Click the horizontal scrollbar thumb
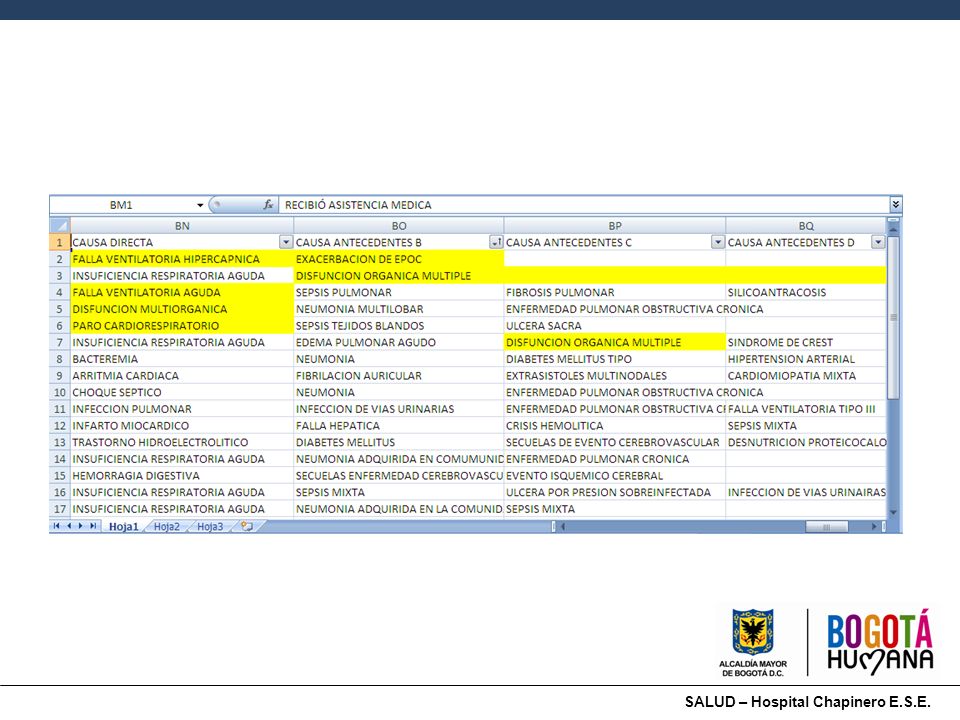Image resolution: width=960 pixels, height=720 pixels. point(827,527)
